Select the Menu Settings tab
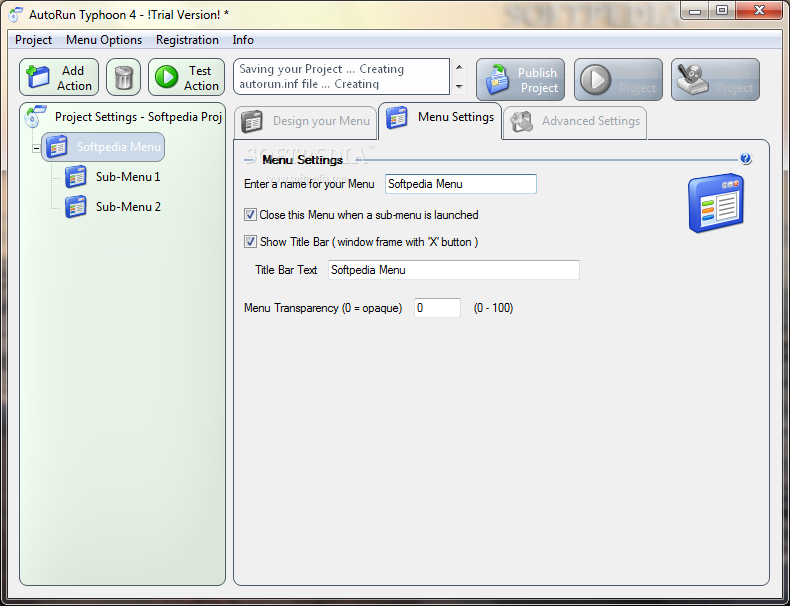The image size is (790, 606). (x=440, y=120)
